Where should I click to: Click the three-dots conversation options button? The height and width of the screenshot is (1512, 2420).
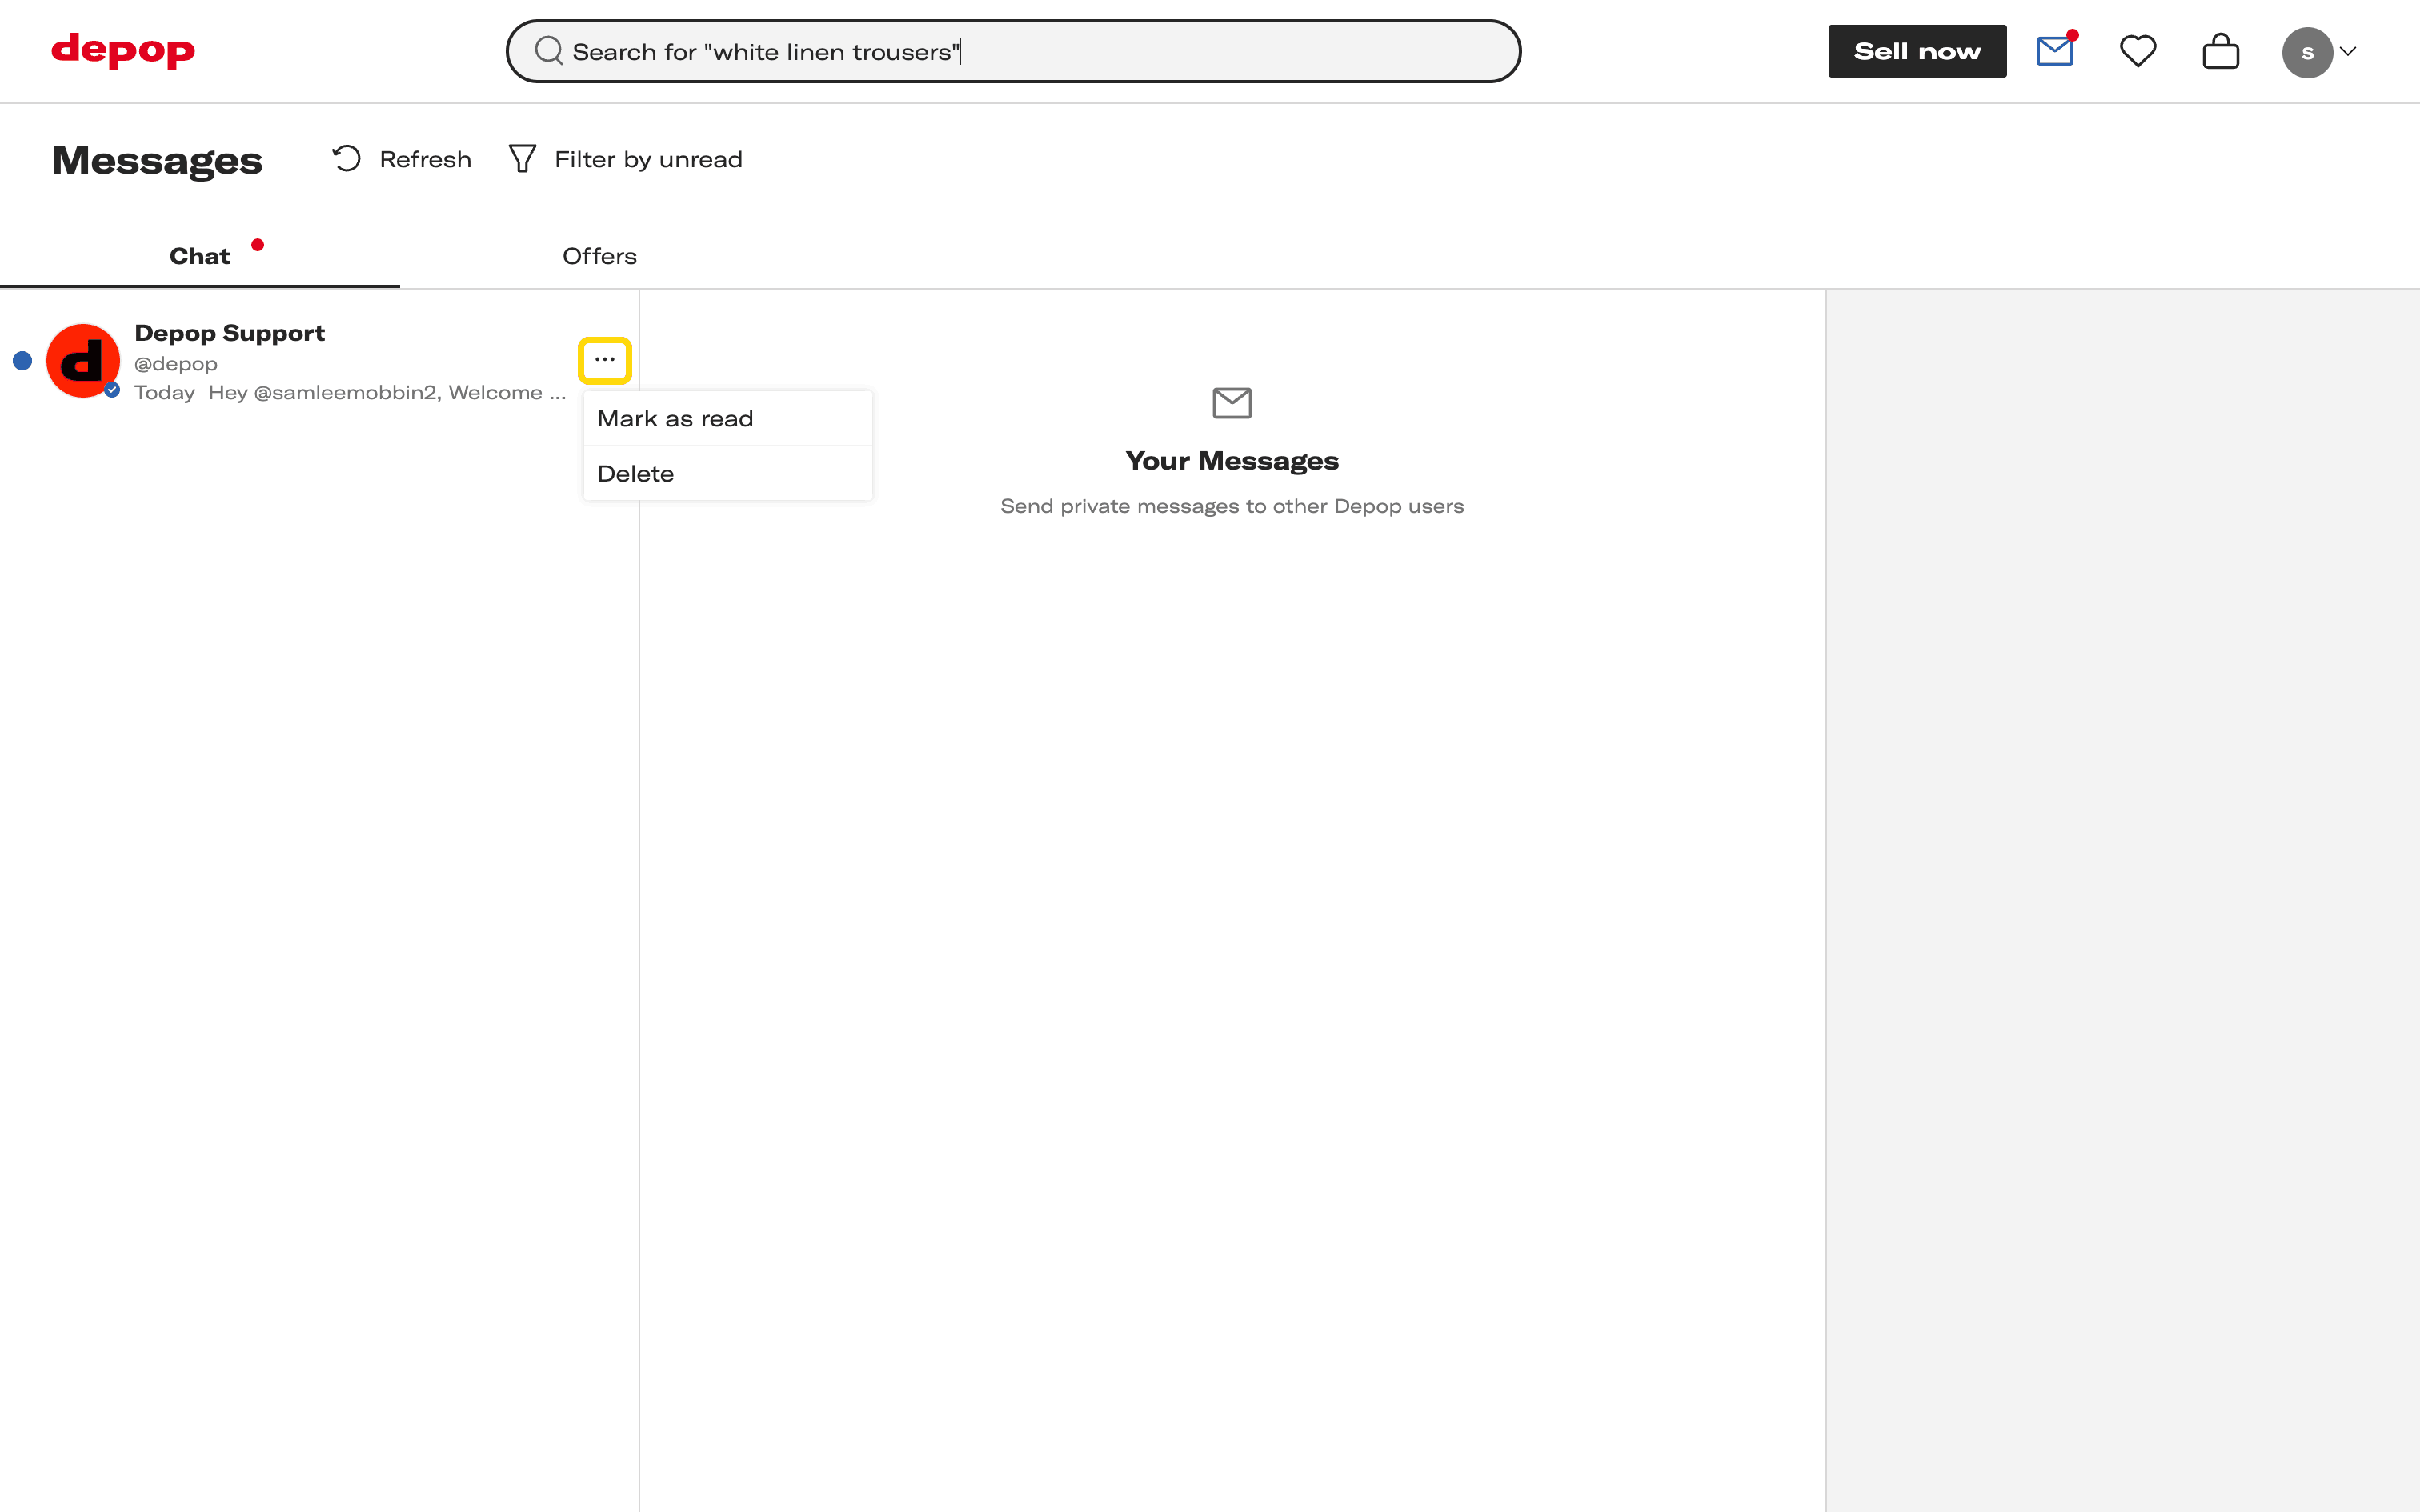tap(605, 360)
